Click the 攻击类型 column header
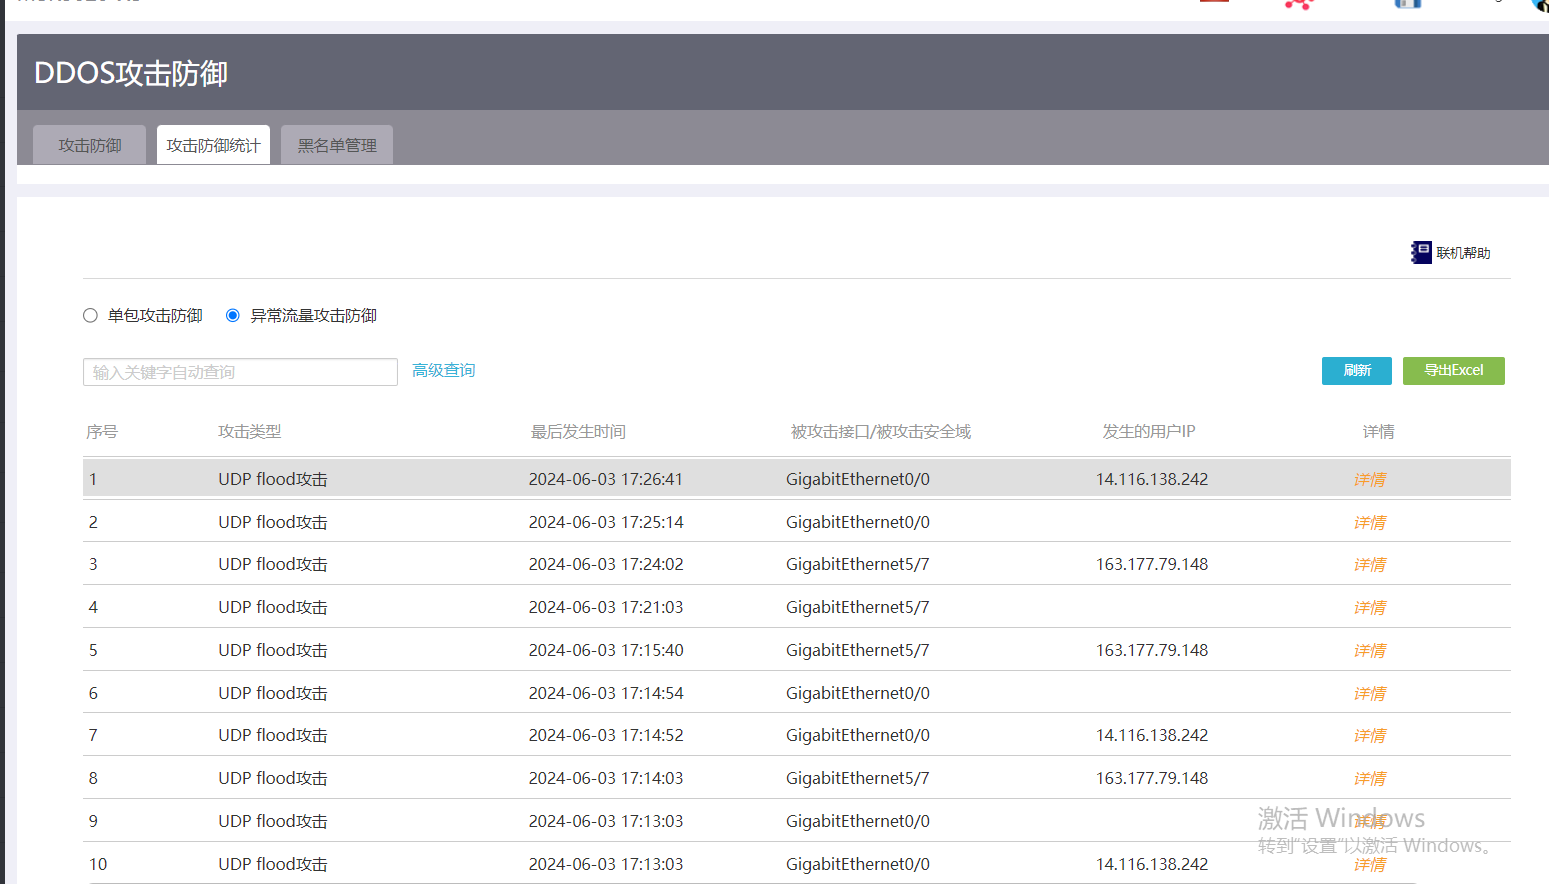Viewport: 1549px width, 884px height. (x=249, y=432)
